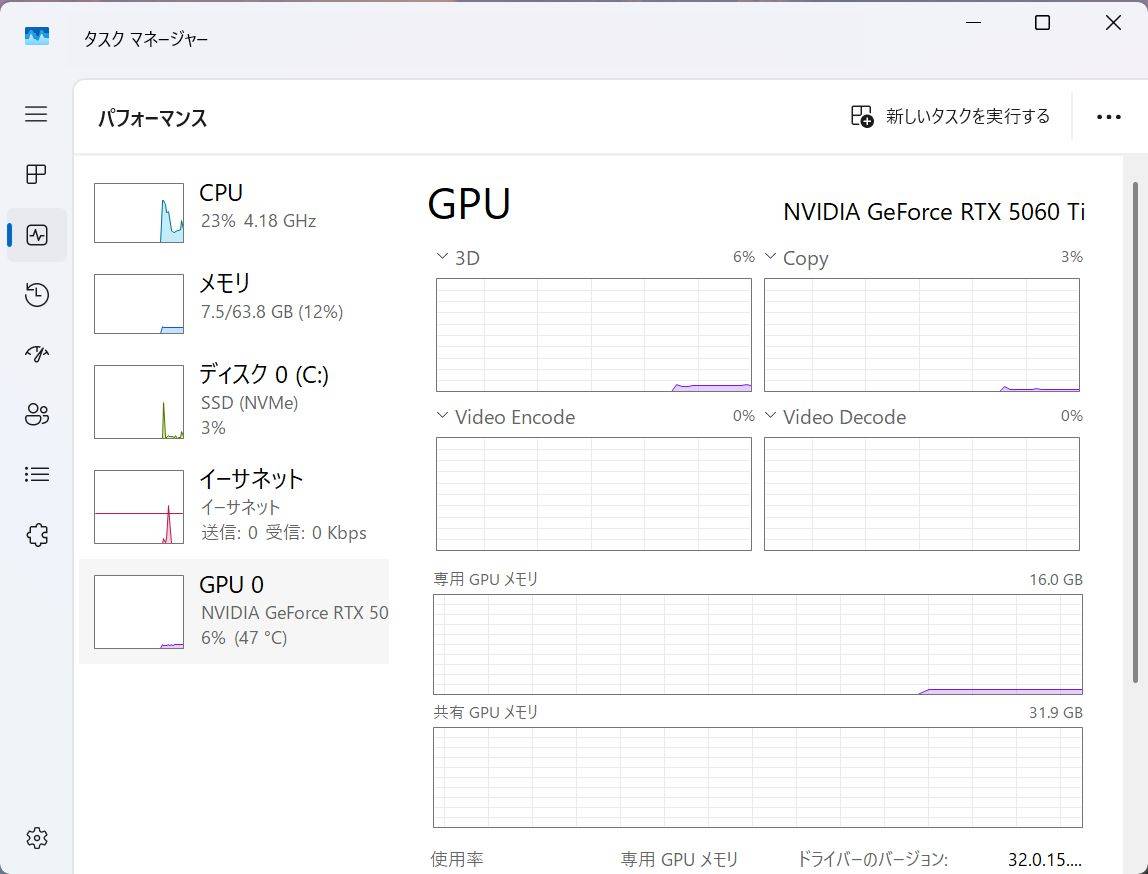Image resolution: width=1148 pixels, height=874 pixels.
Task: Click the 送信: 0 受信: 0 Kbps text
Action: 284,532
